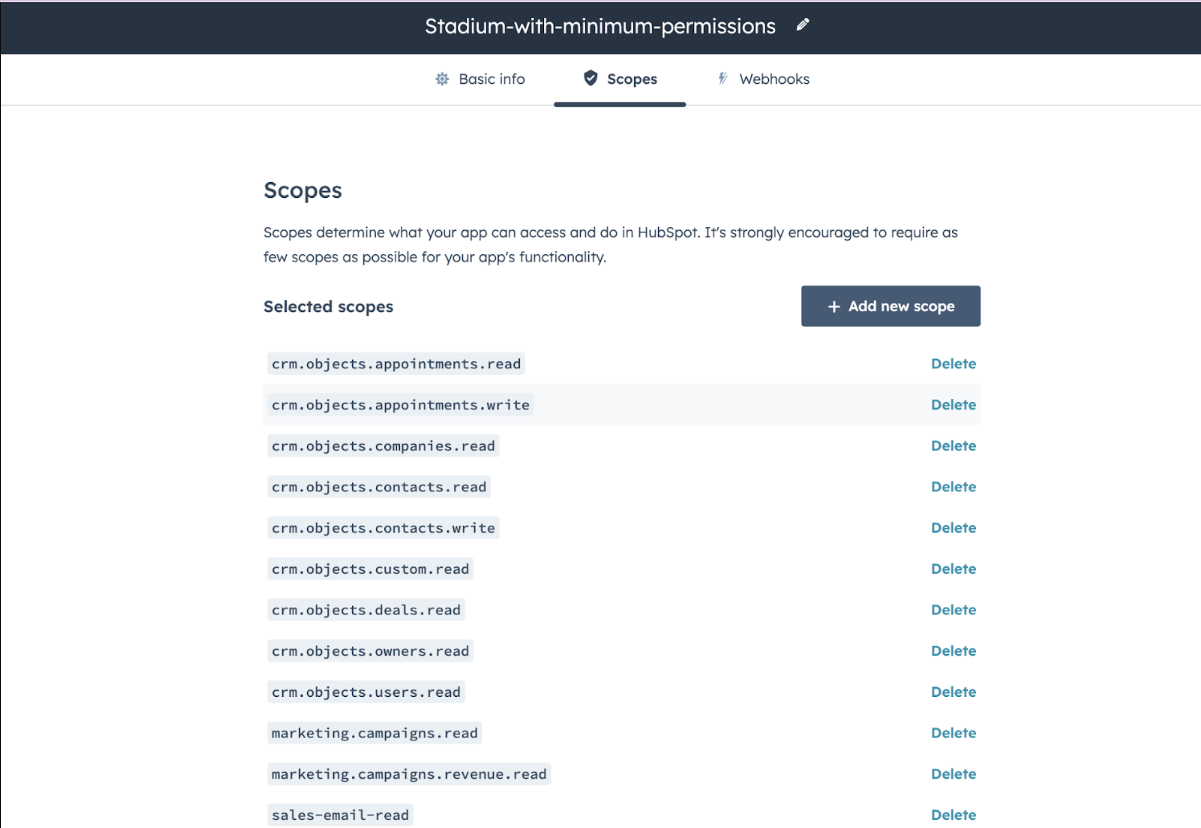Delete crm.objects.contacts.write scope
This screenshot has width=1201, height=828.
953,528
